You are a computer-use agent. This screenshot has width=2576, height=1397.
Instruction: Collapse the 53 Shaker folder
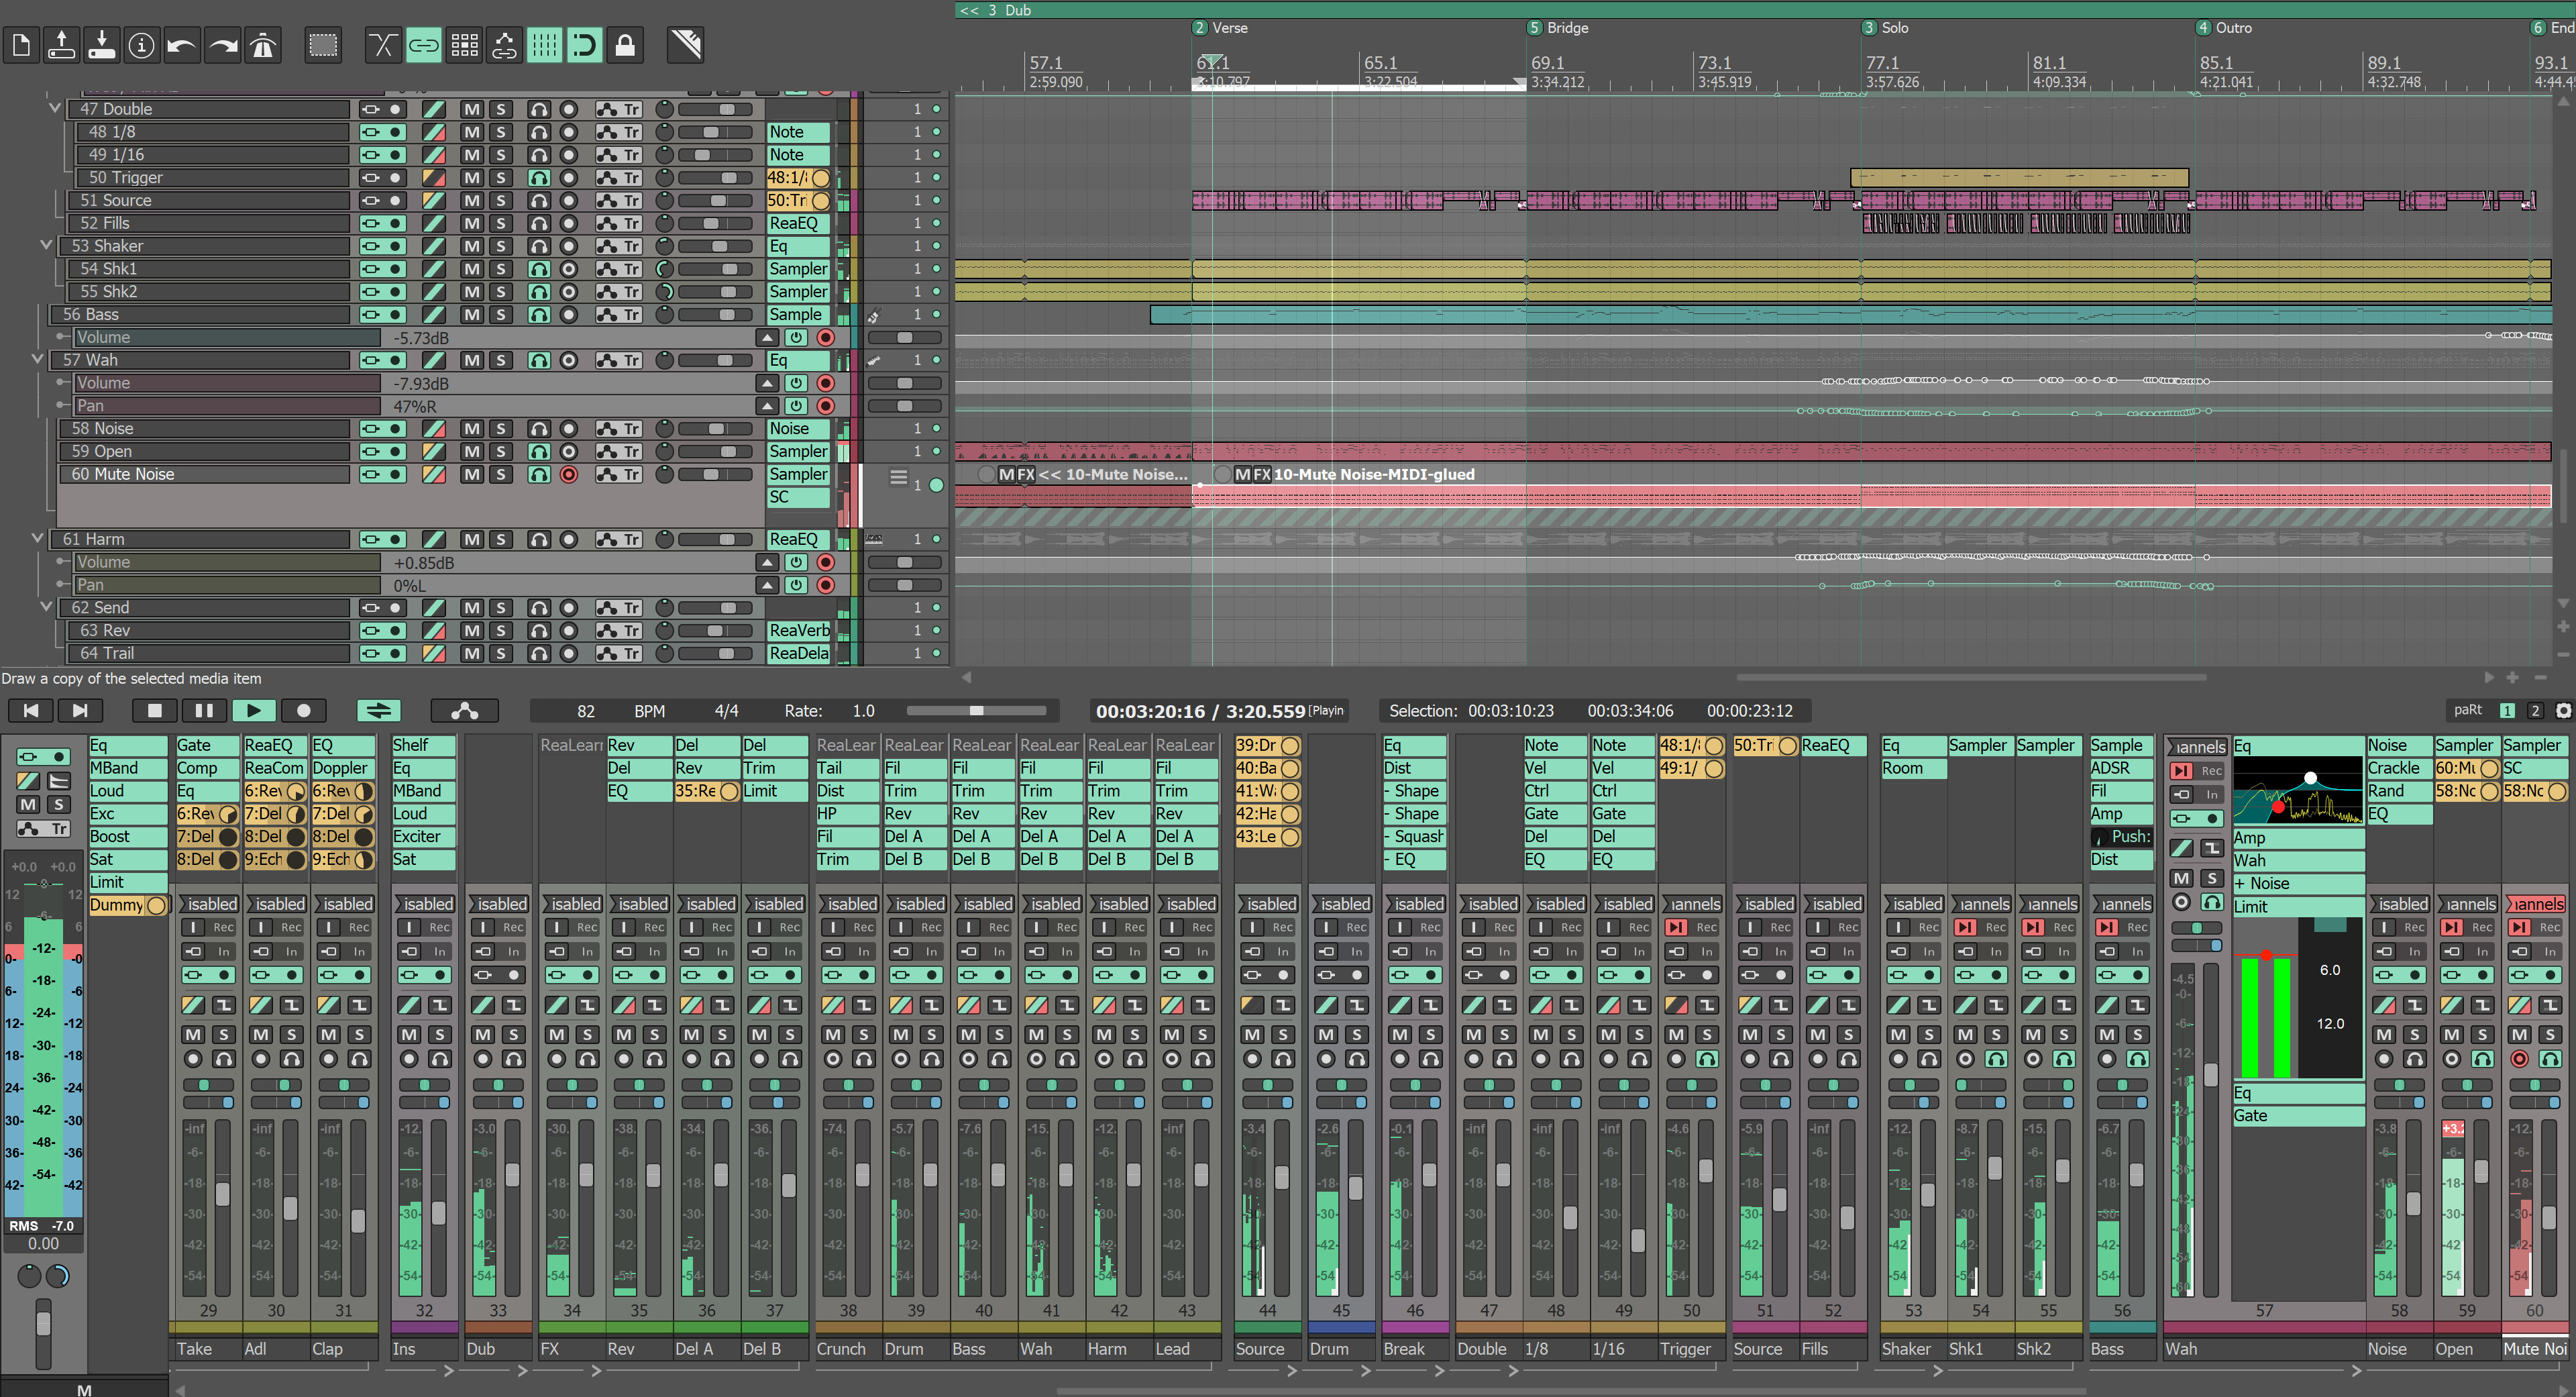pos(46,245)
